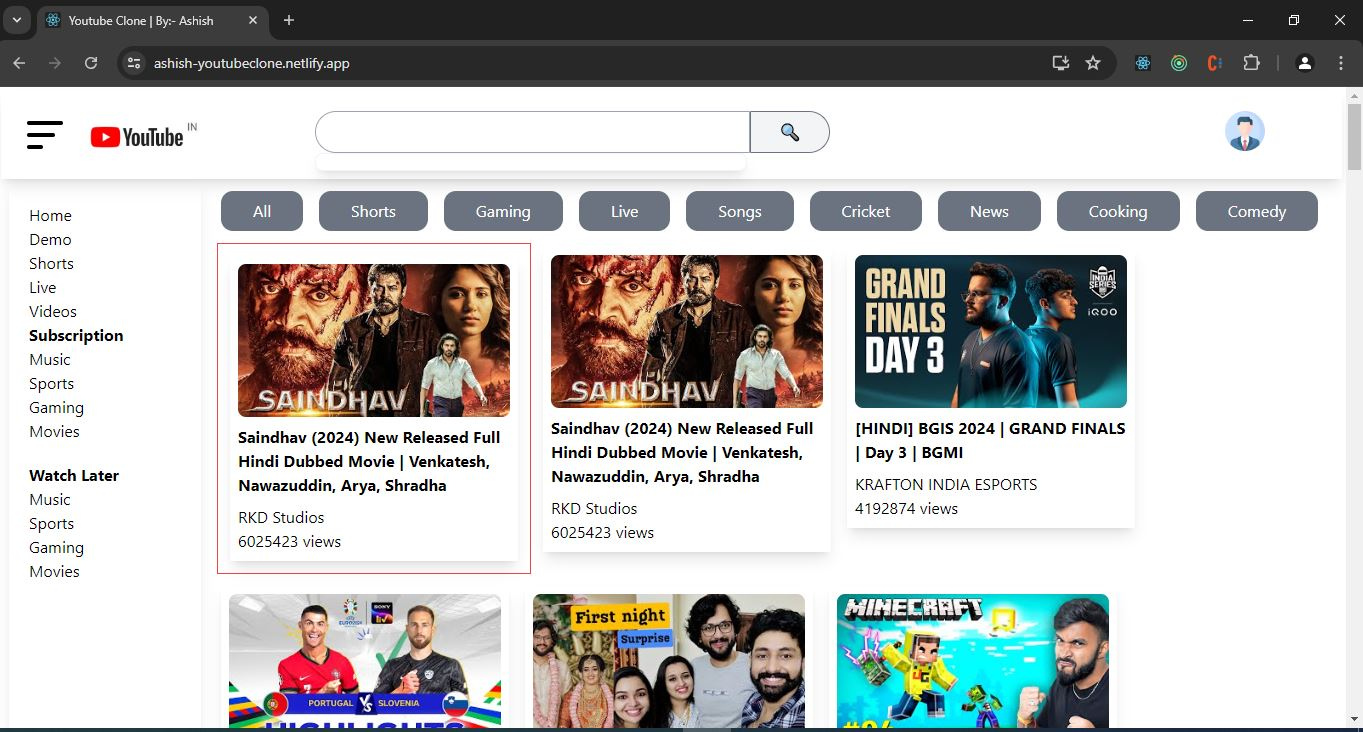Click the page vertical scrollbar
This screenshot has width=1363, height=732.
coord(1354,136)
